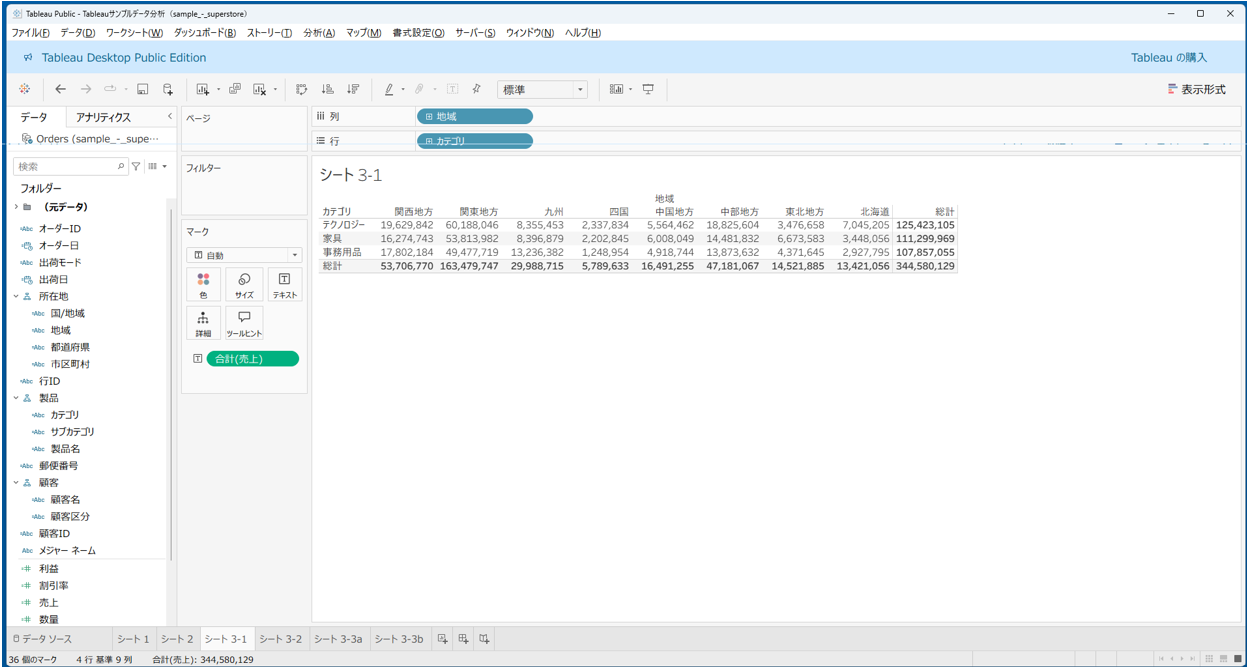Switch to the アナリティクス tab
1247x667 pixels.
[103, 117]
